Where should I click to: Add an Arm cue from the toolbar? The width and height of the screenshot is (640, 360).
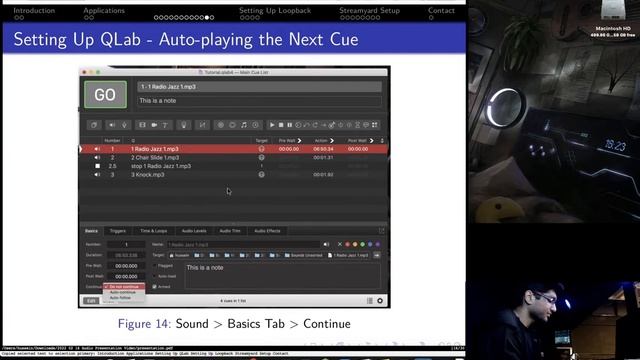tap(341, 125)
